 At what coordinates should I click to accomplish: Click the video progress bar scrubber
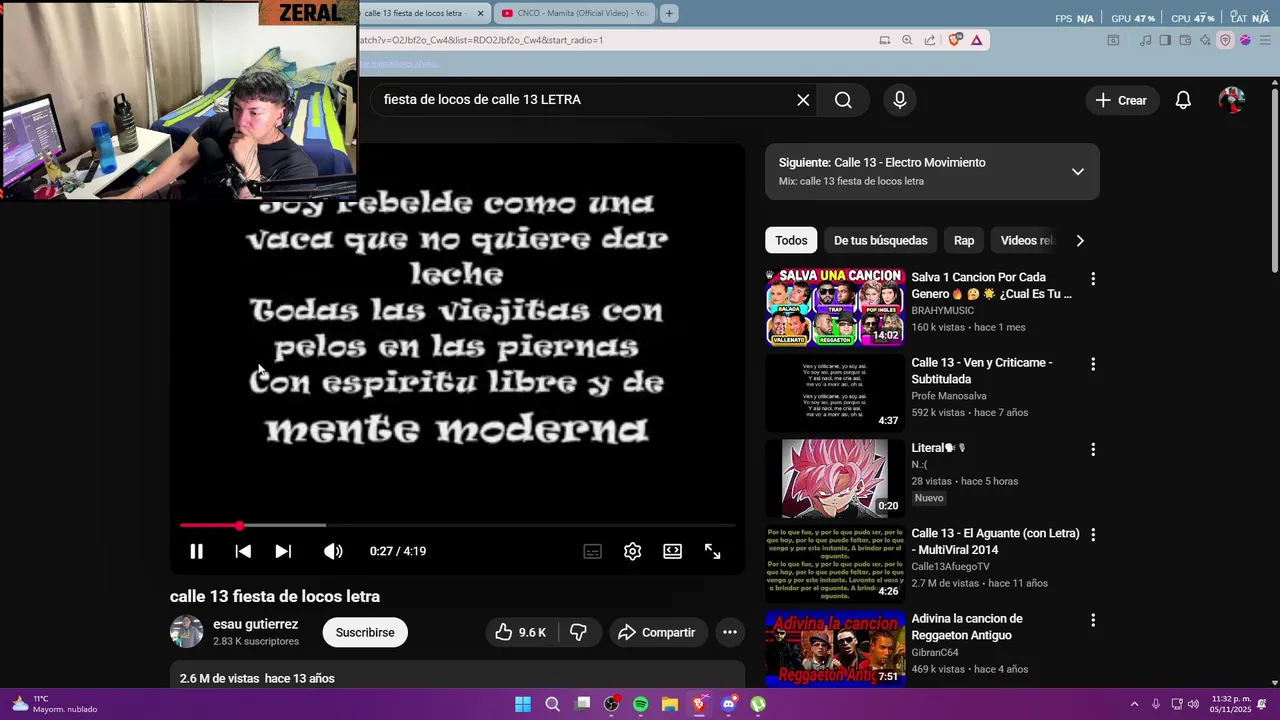tap(240, 525)
